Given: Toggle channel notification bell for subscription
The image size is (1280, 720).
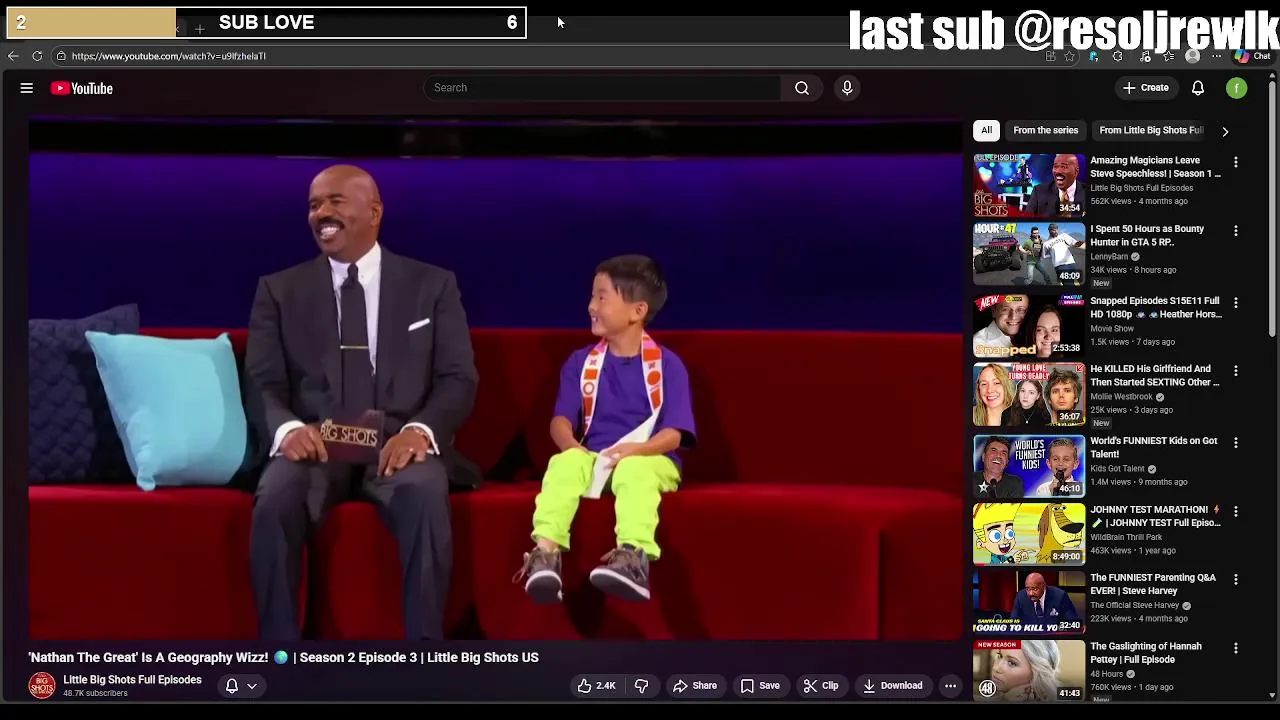Looking at the screenshot, I should click(x=232, y=686).
